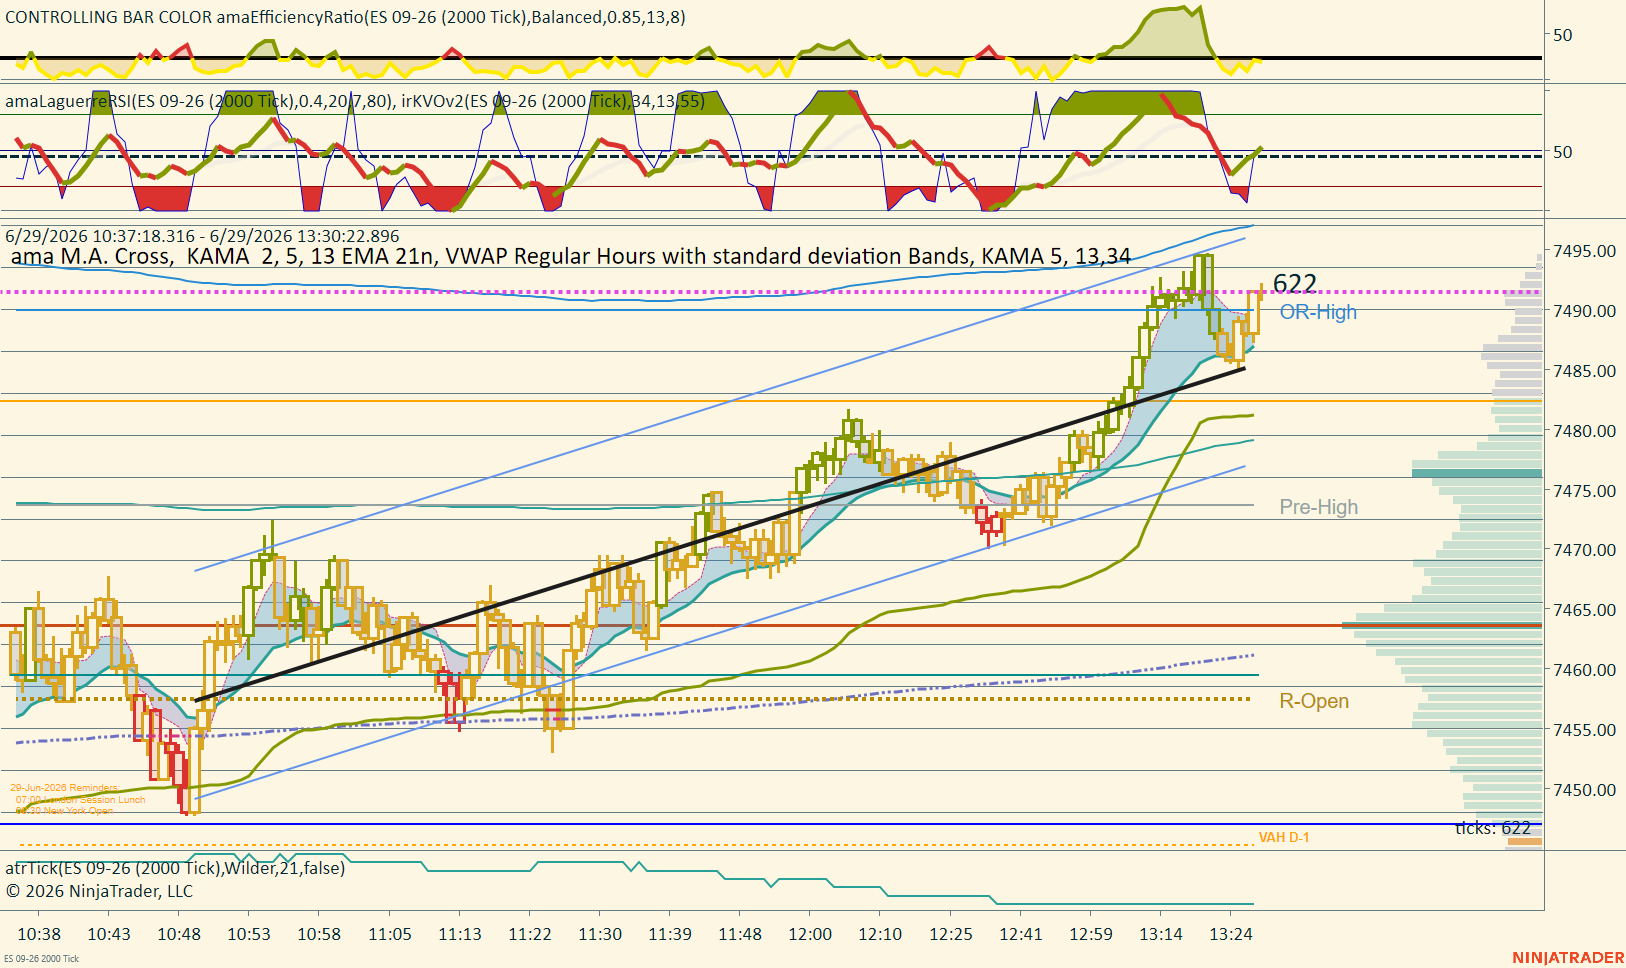This screenshot has height=968, width=1626.
Task: Click the 12:59 time axis label
Action: (x=1091, y=934)
